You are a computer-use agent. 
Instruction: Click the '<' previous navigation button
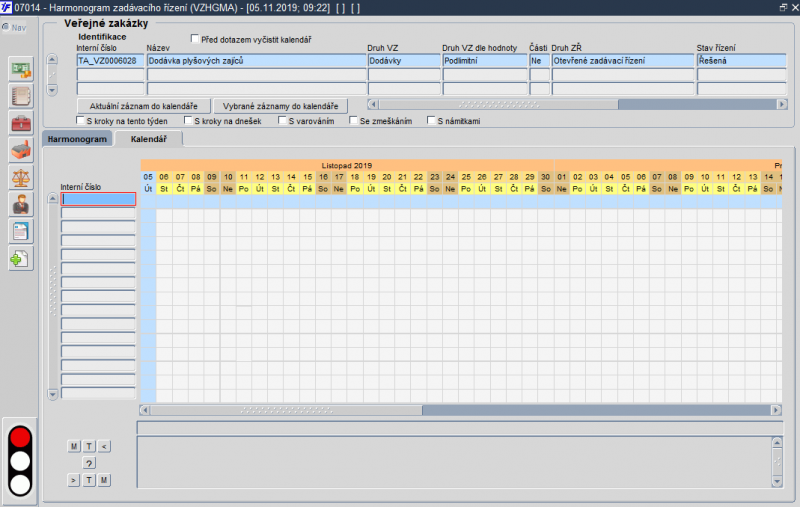click(104, 446)
